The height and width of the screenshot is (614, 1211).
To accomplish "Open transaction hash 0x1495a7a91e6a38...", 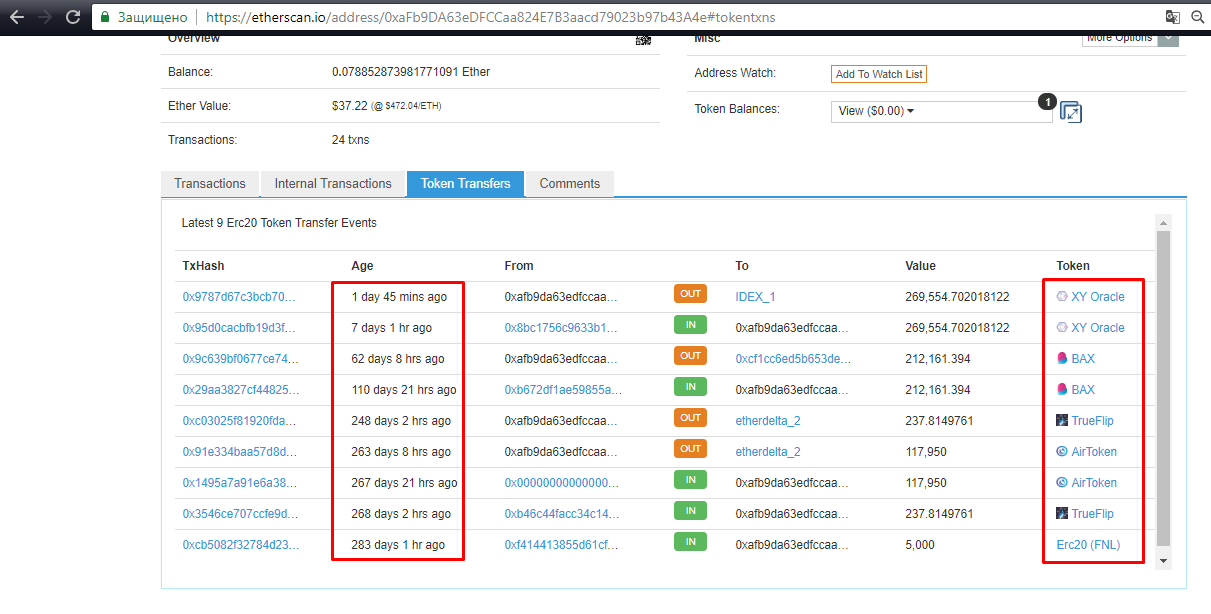I will coord(239,483).
